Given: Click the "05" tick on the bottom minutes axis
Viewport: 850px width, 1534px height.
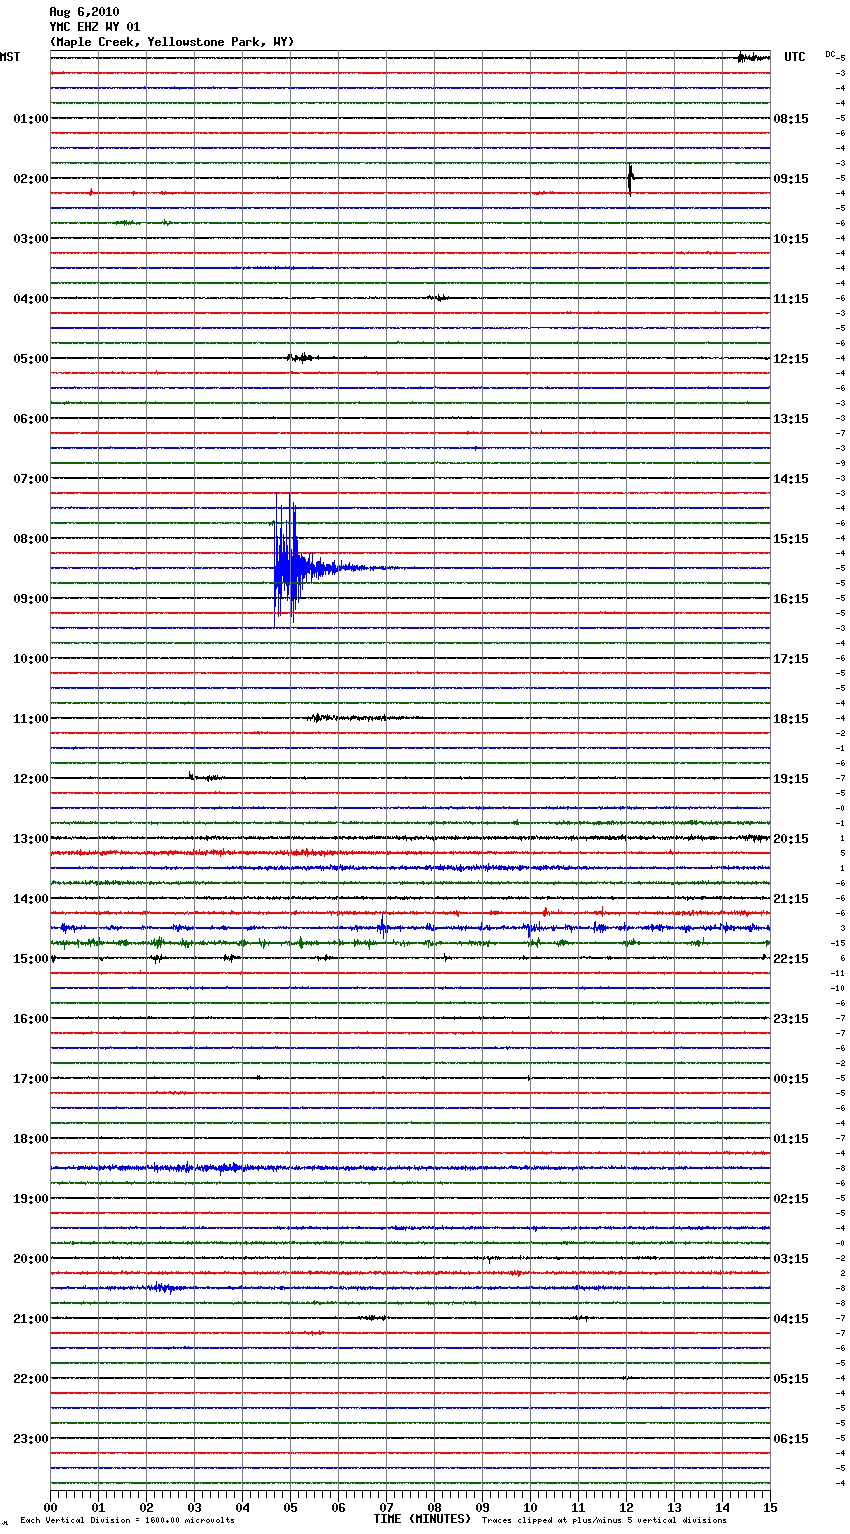Looking at the screenshot, I should (x=290, y=1506).
